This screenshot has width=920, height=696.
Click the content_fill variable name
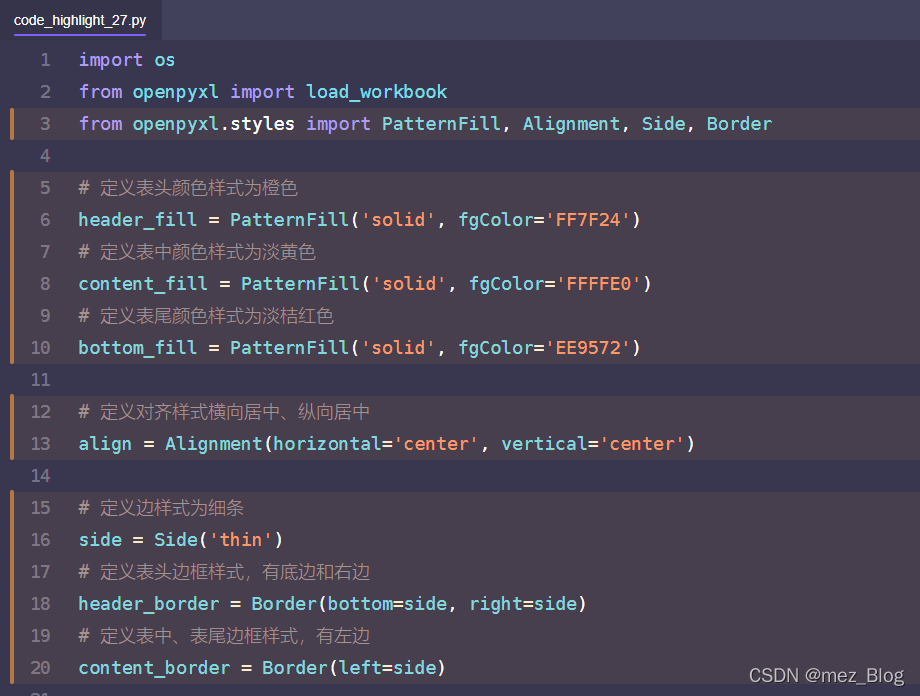click(143, 284)
